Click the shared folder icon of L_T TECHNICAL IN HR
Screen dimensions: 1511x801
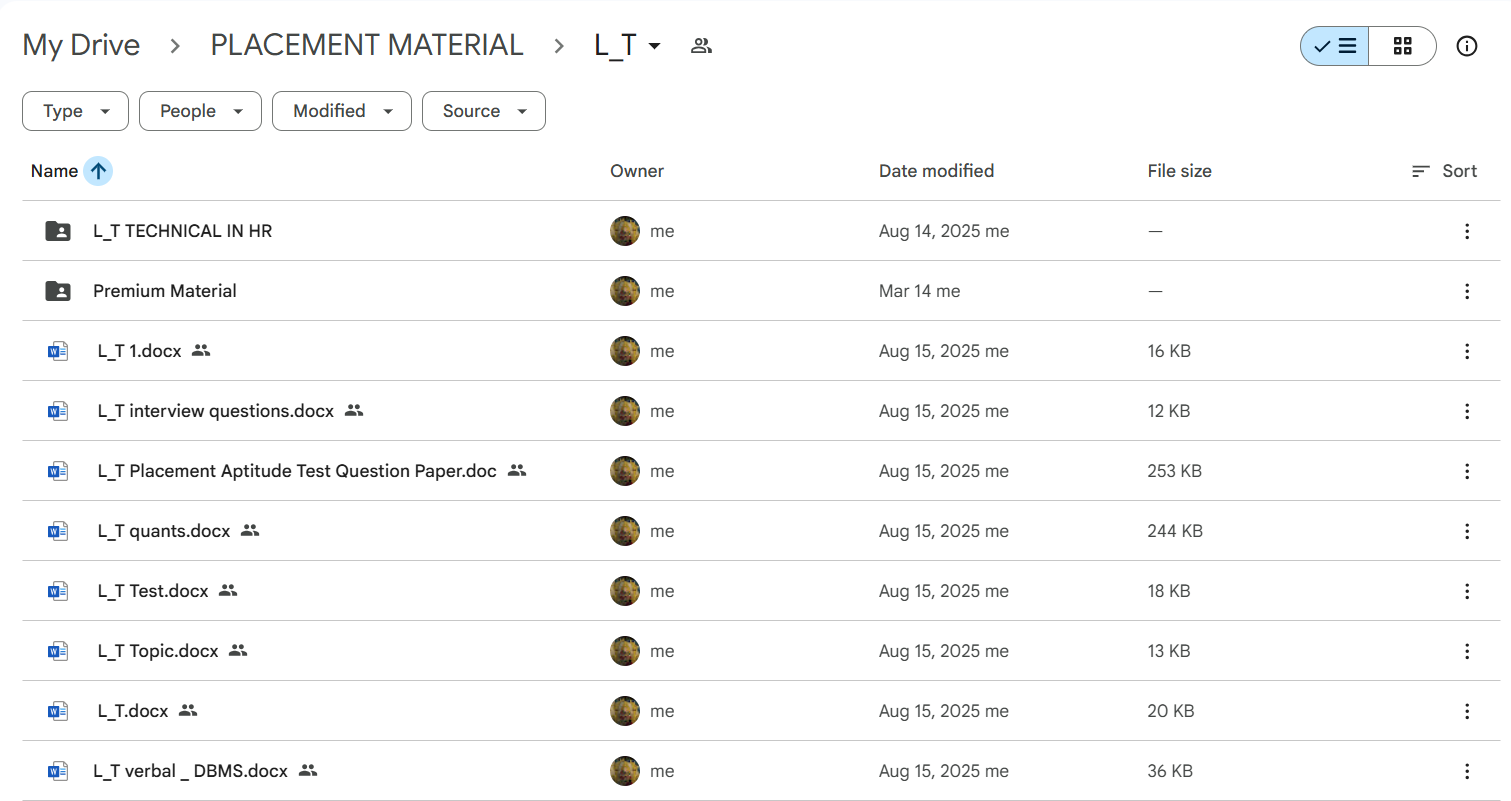click(58, 231)
